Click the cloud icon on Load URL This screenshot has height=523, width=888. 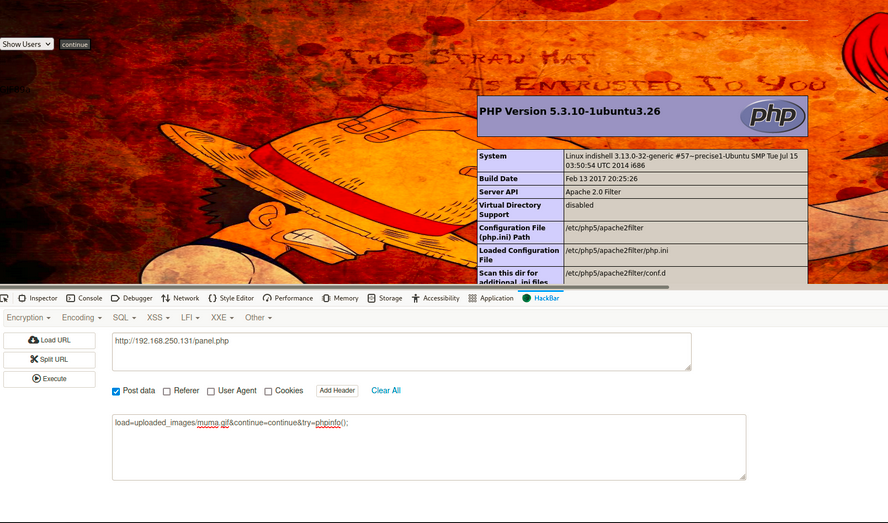(x=33, y=340)
